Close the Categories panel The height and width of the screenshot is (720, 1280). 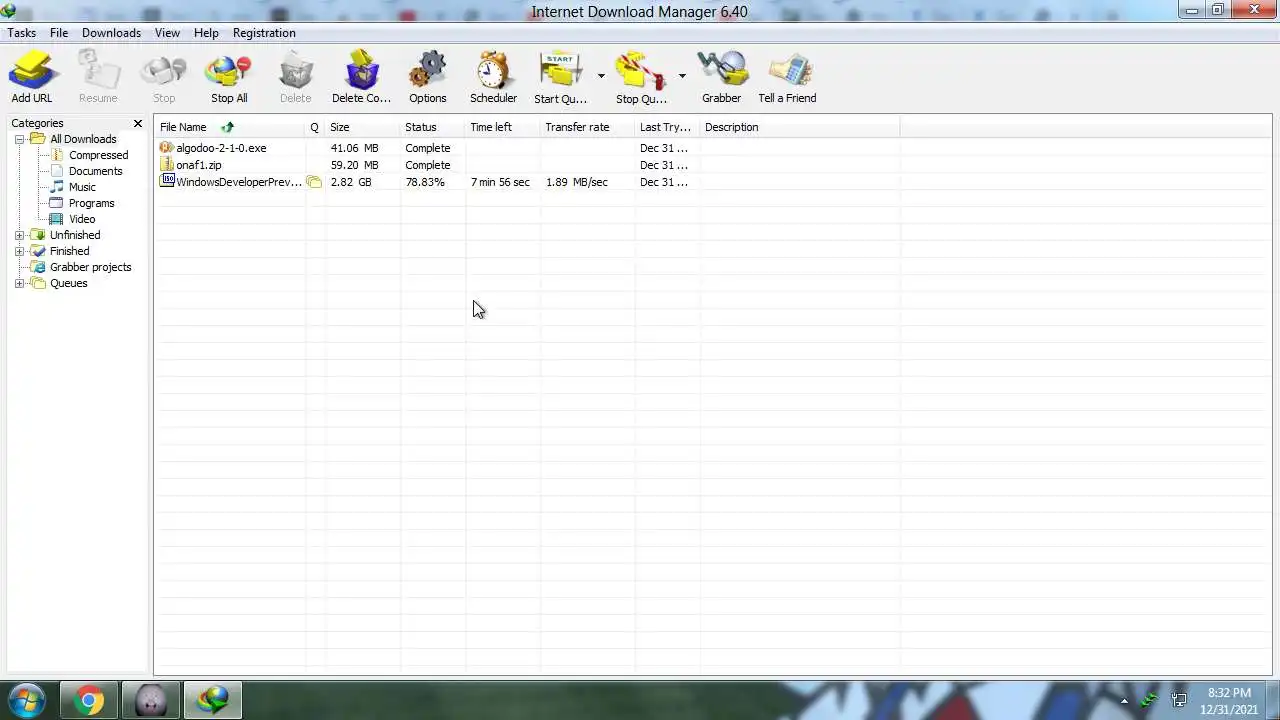[138, 123]
